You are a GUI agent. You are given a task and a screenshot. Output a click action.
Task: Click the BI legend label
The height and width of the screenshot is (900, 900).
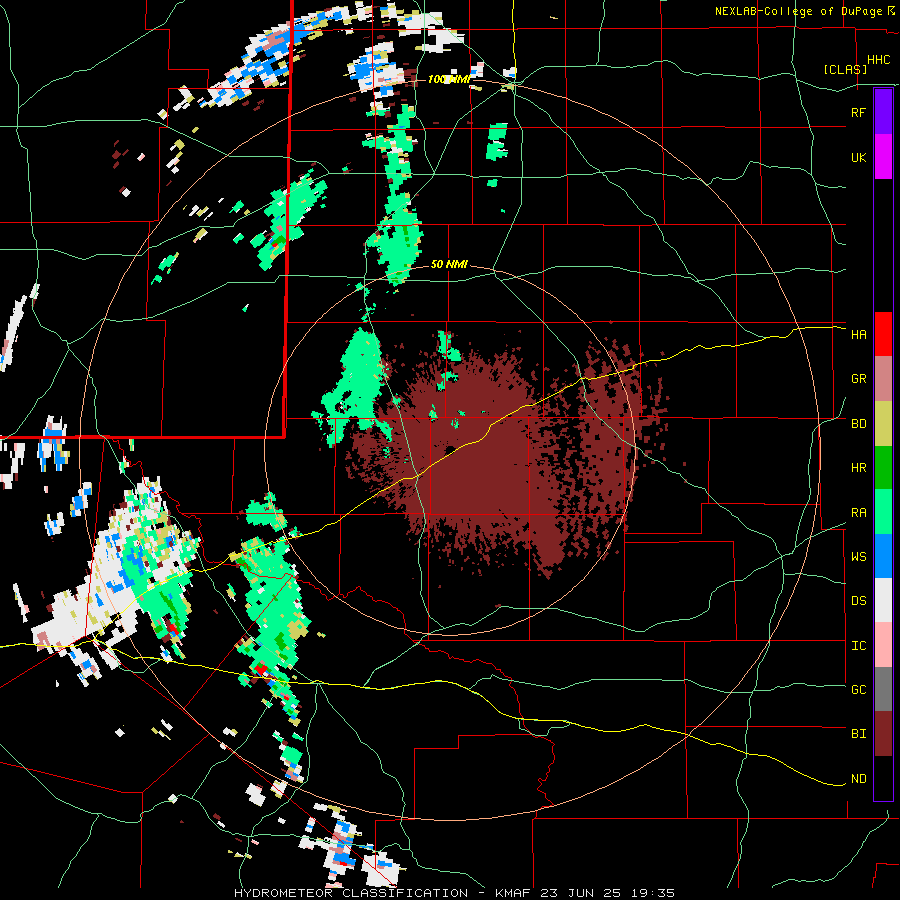(x=858, y=734)
